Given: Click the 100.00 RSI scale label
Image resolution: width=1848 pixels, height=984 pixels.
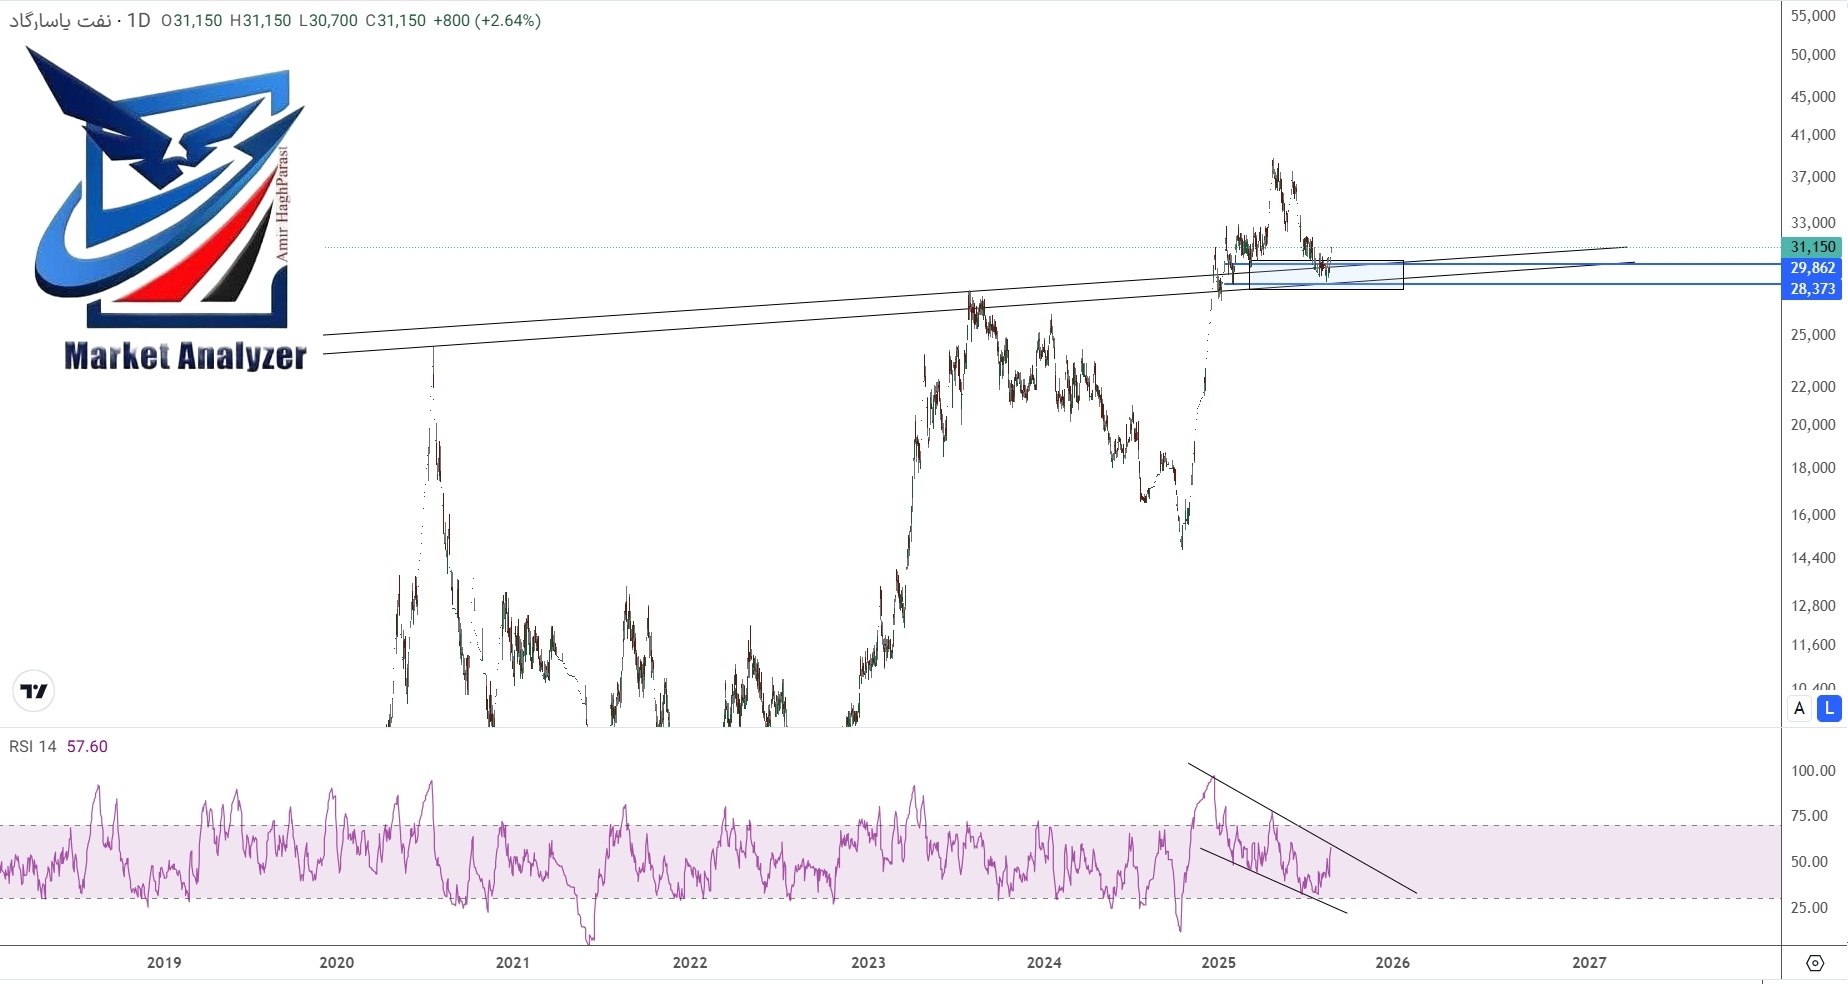Looking at the screenshot, I should click(x=1813, y=771).
